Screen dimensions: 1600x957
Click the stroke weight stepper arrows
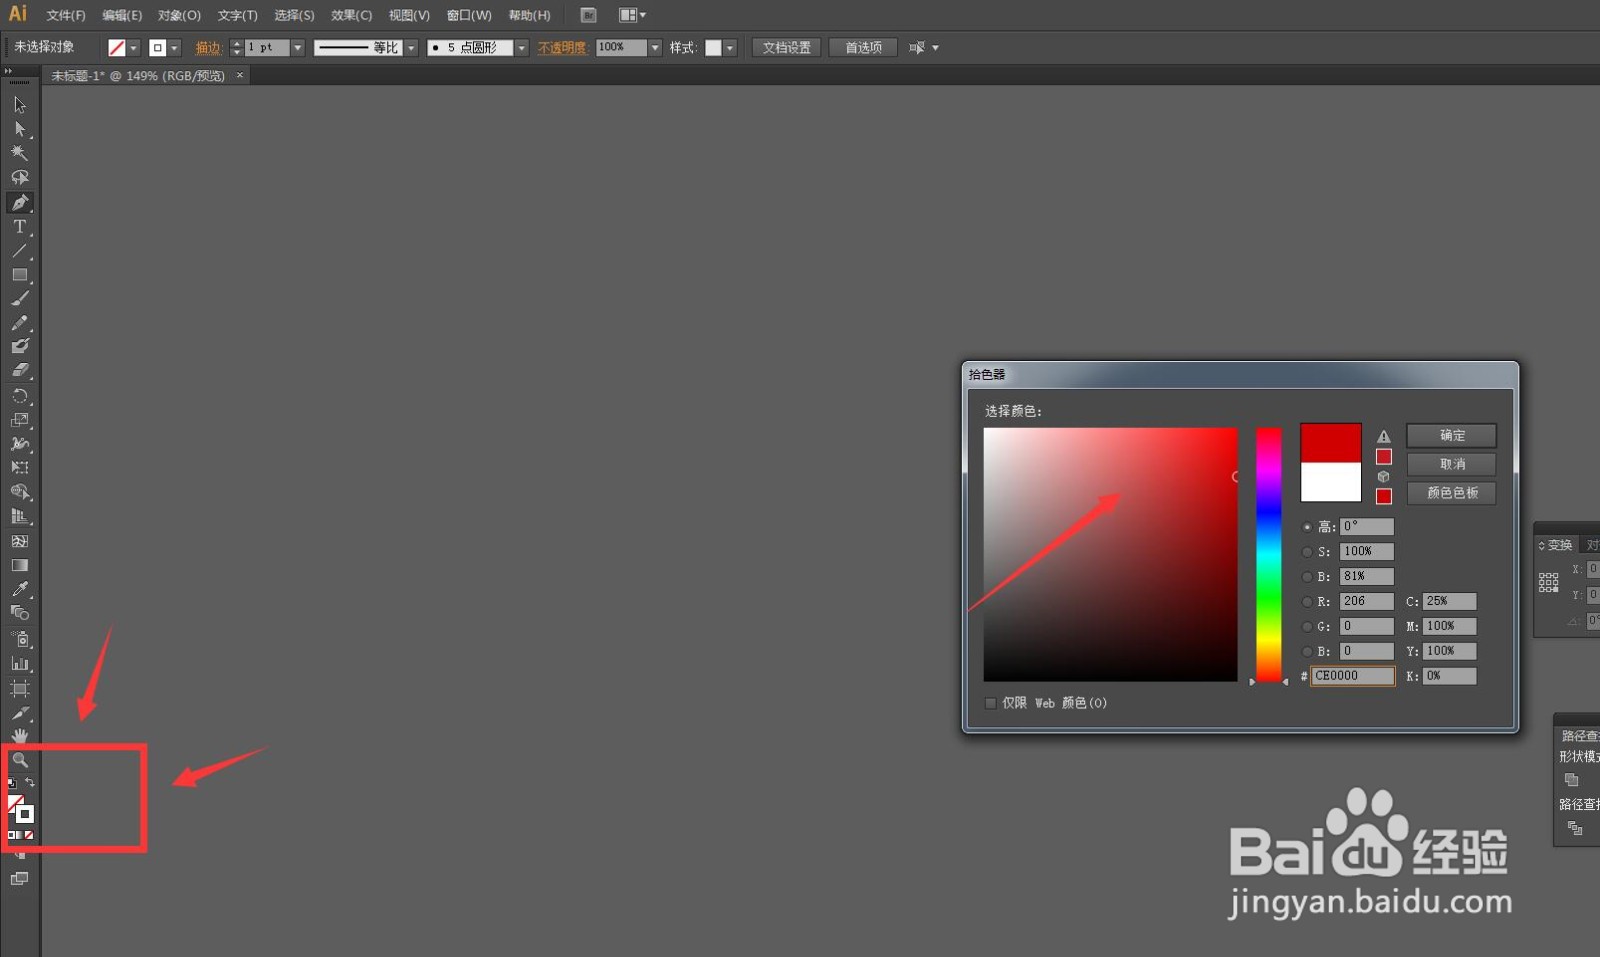236,48
